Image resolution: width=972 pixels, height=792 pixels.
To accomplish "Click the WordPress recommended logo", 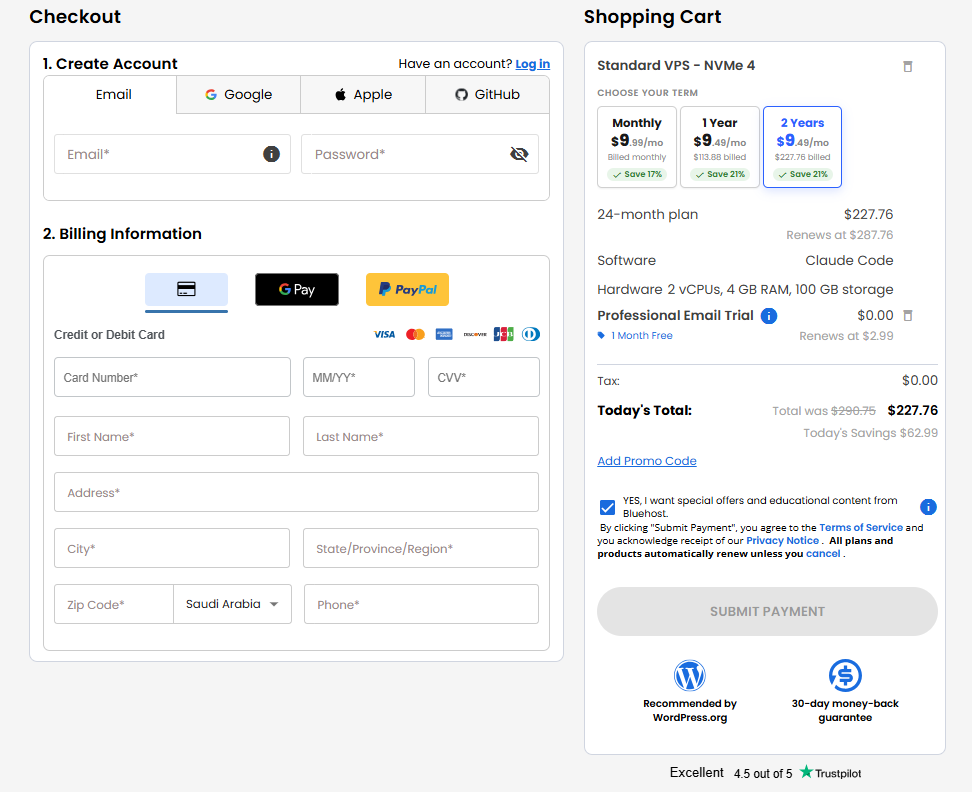I will pyautogui.click(x=689, y=675).
